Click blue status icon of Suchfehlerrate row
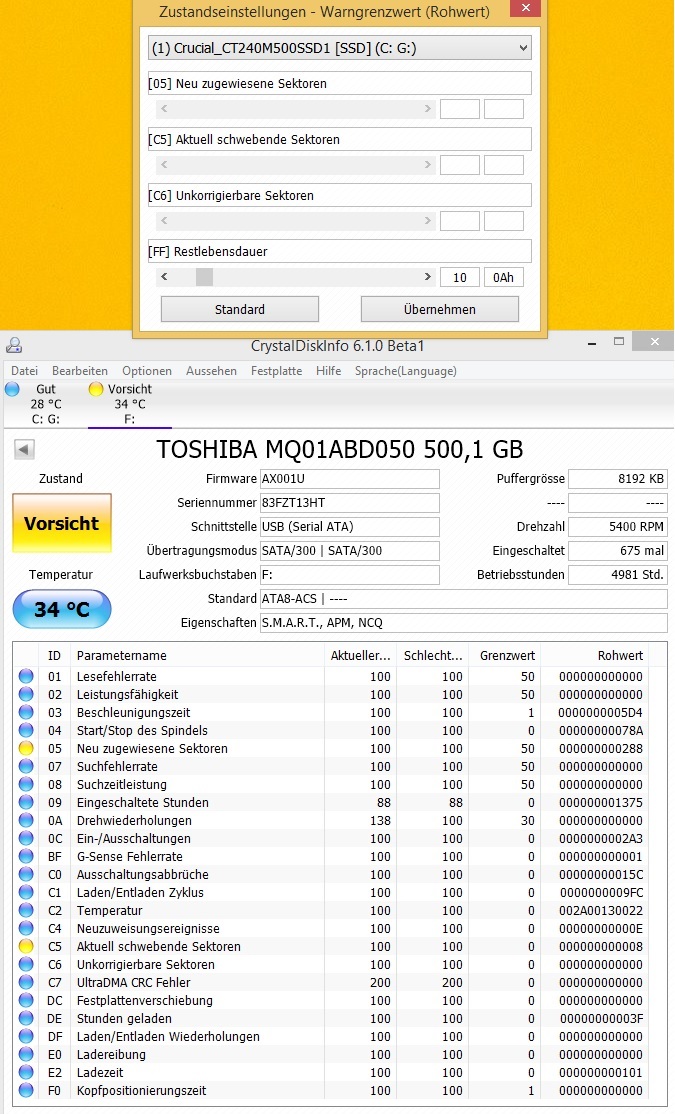The image size is (675, 1114). coord(26,767)
